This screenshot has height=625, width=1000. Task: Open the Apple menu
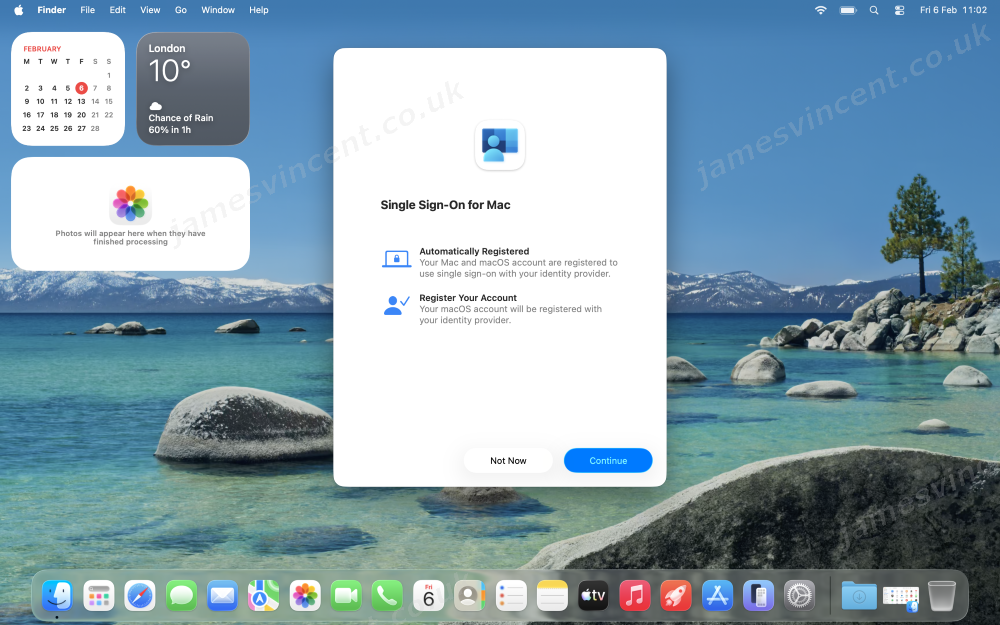click(18, 10)
